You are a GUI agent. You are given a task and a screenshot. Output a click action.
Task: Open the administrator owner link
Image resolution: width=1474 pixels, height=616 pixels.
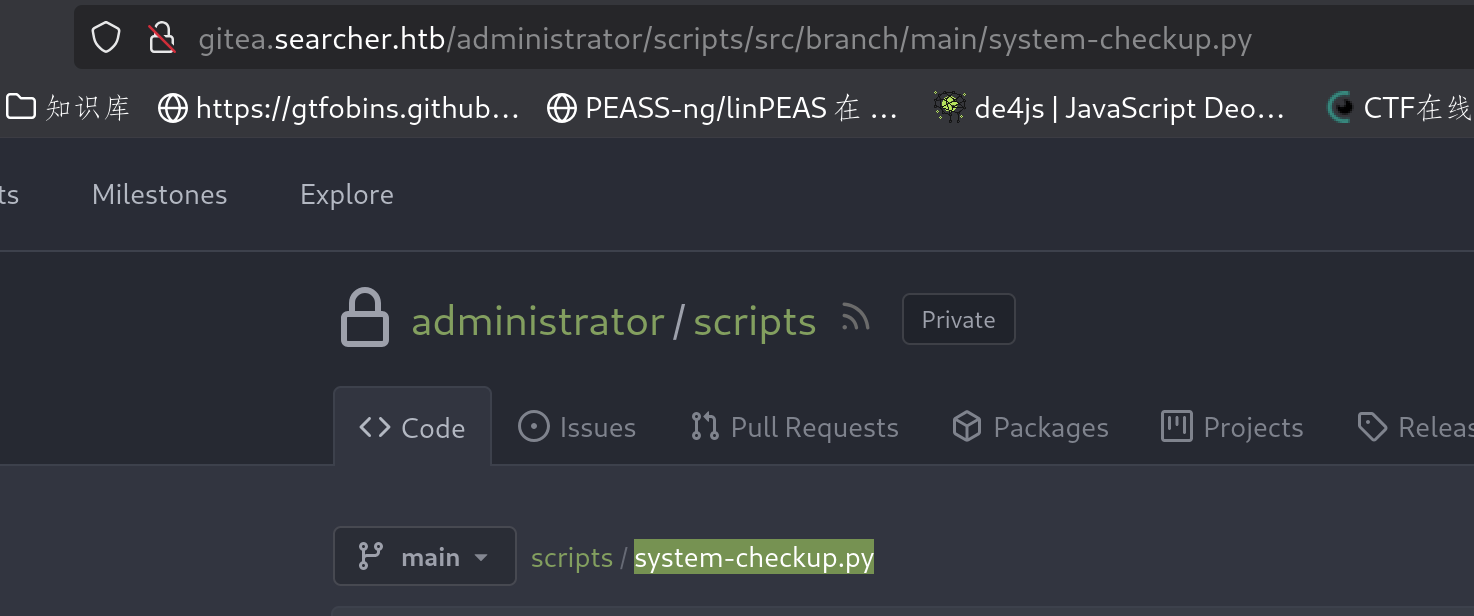click(538, 322)
